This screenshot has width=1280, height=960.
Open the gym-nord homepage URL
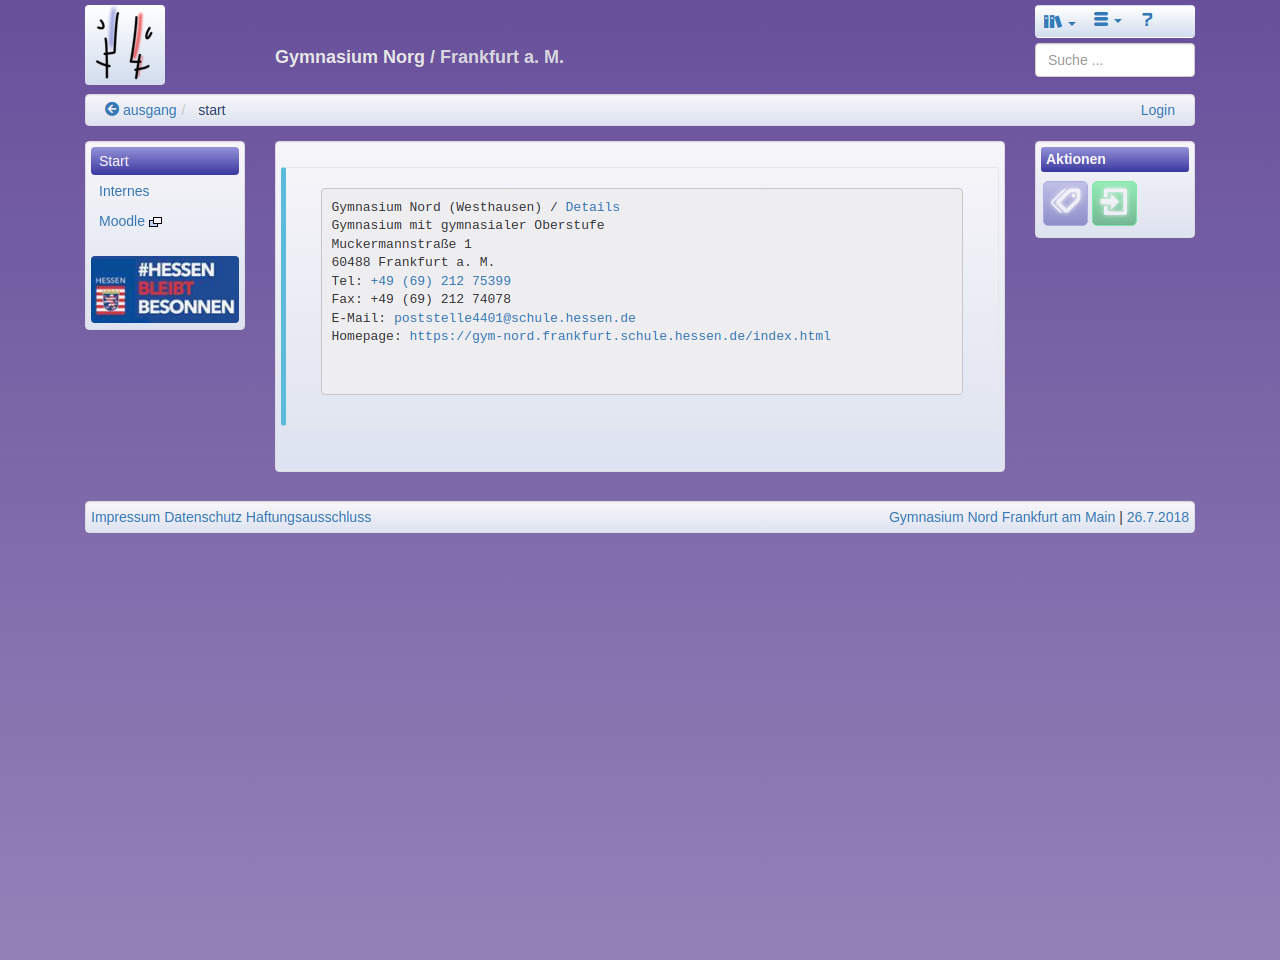coord(620,336)
